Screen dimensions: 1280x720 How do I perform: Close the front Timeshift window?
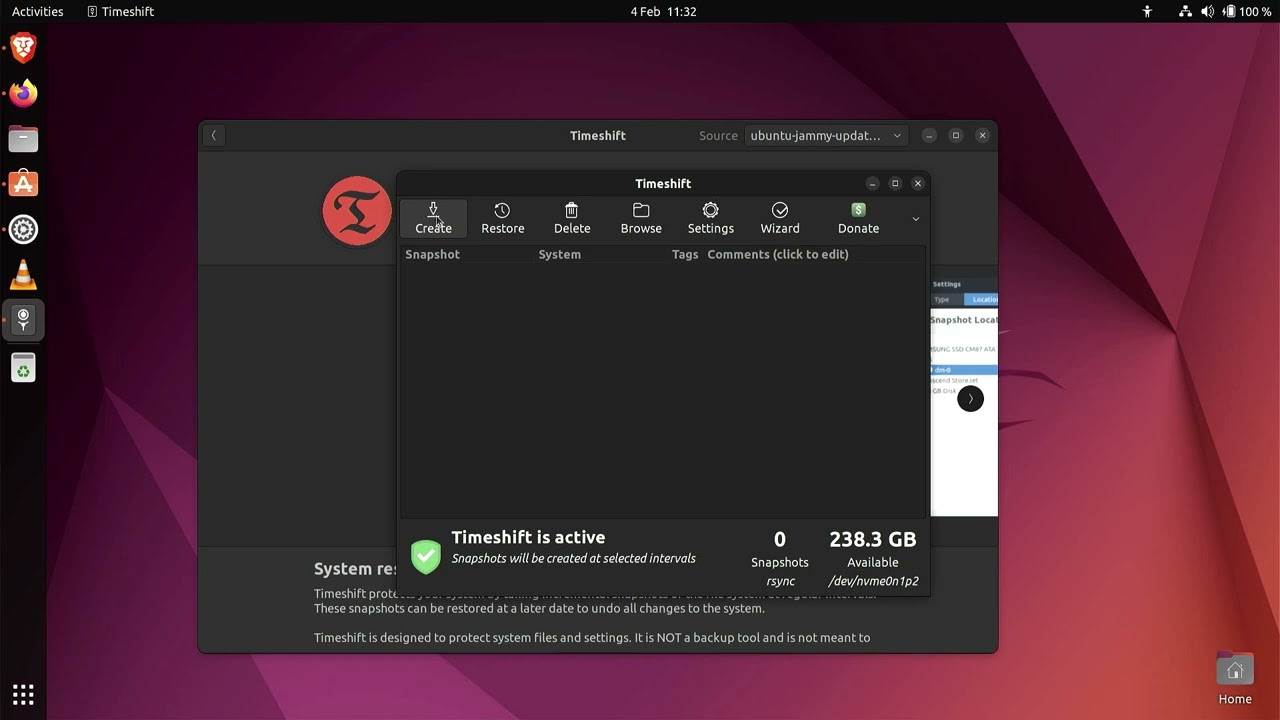[918, 183]
